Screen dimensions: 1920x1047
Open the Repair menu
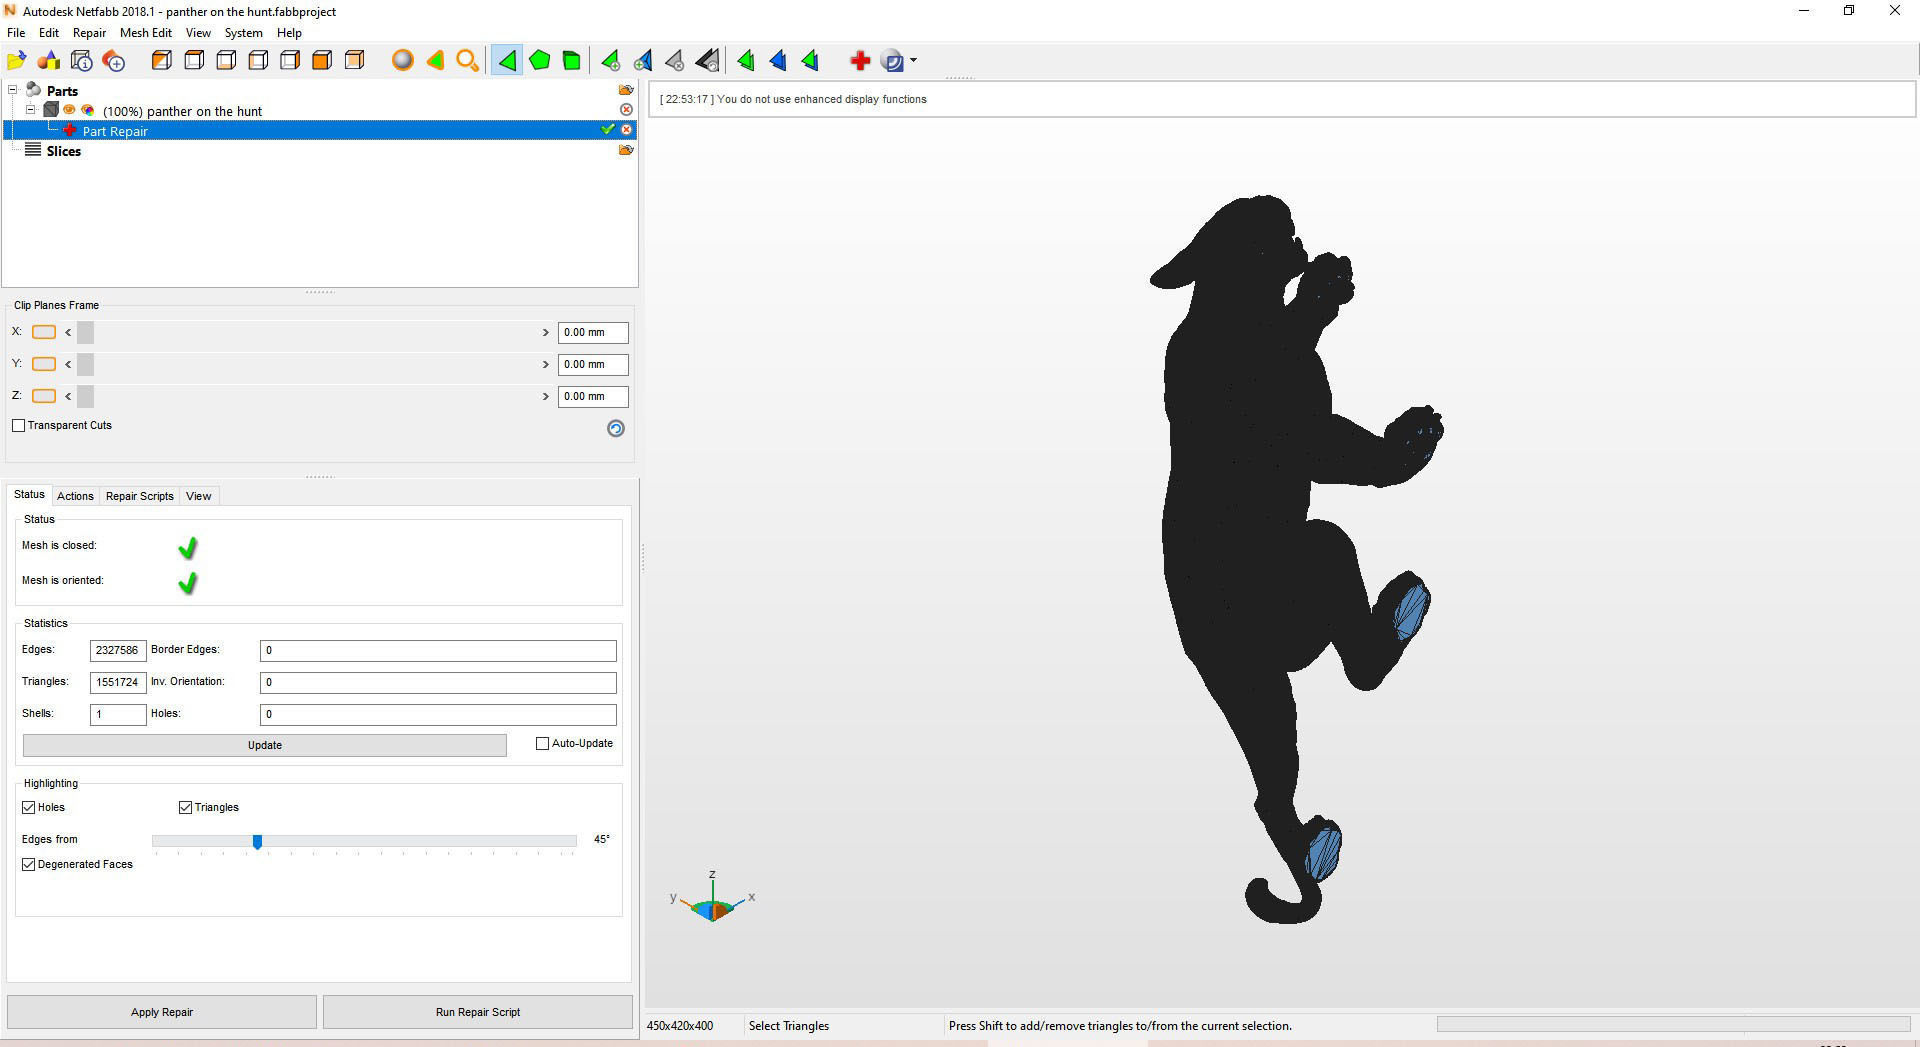89,33
